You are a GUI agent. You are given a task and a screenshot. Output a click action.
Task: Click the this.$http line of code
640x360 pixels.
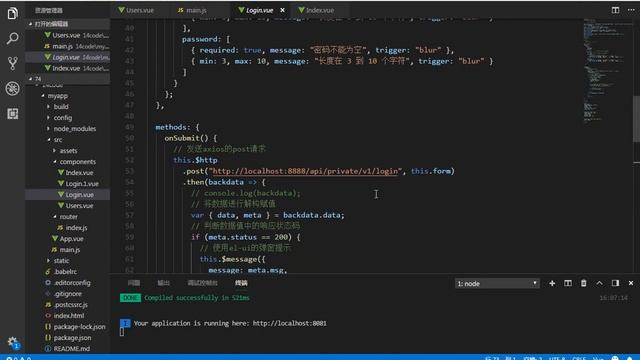[x=195, y=160]
